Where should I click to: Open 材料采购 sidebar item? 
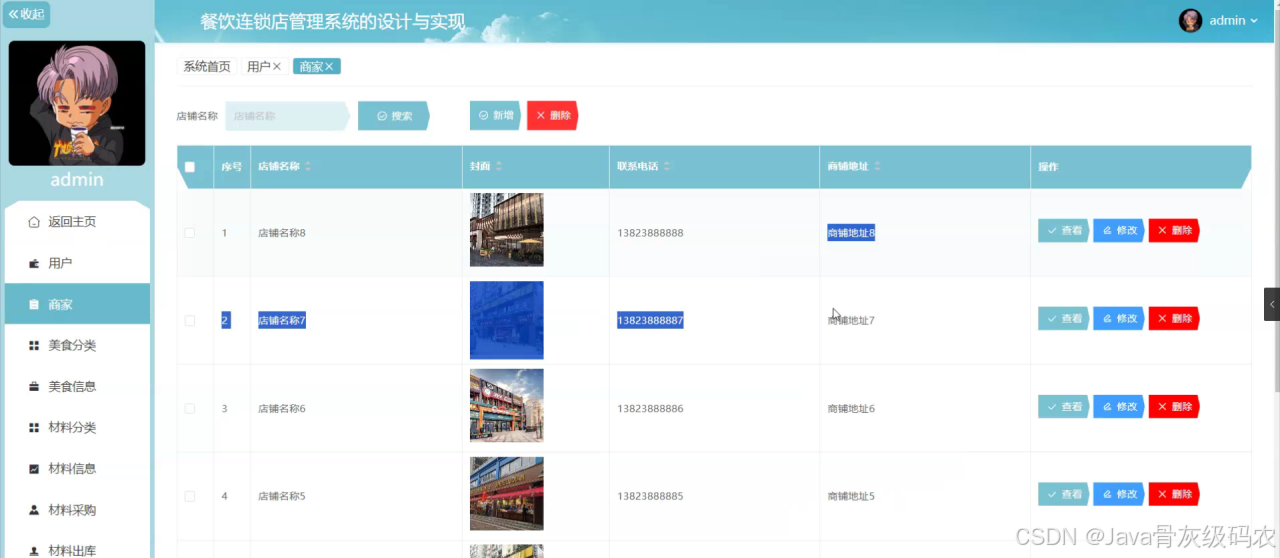coord(77,510)
